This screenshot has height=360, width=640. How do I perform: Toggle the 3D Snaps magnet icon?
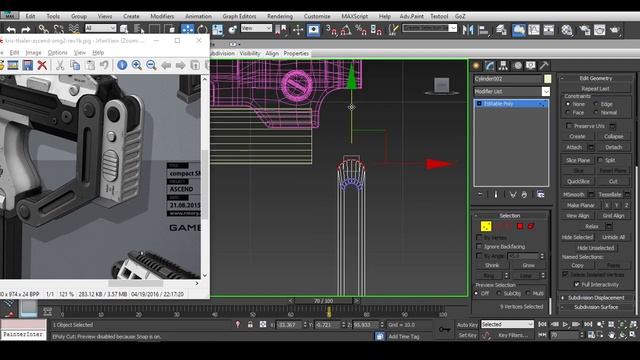click(x=331, y=29)
